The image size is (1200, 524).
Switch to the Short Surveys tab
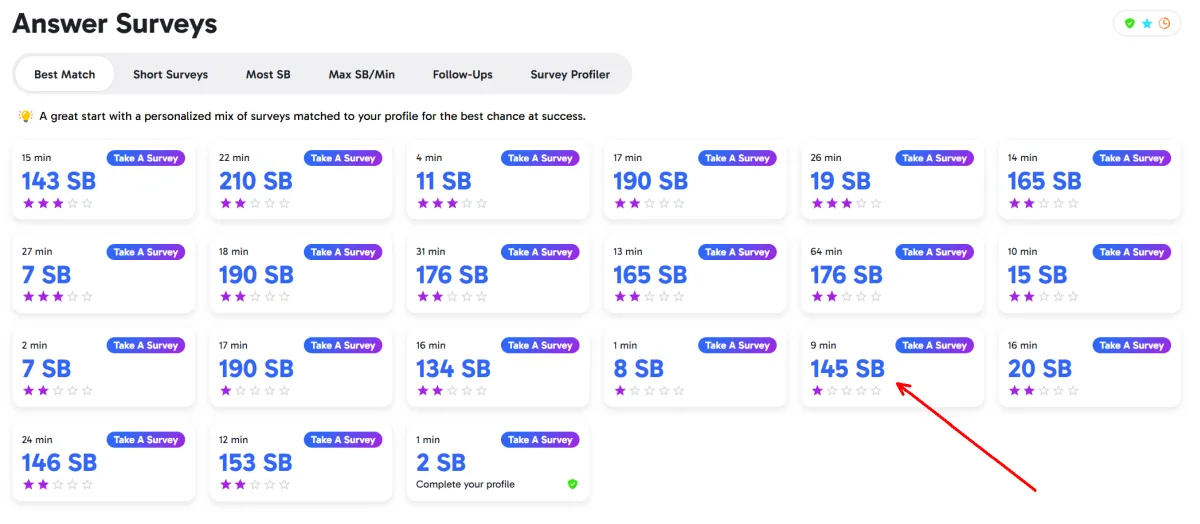(x=171, y=74)
